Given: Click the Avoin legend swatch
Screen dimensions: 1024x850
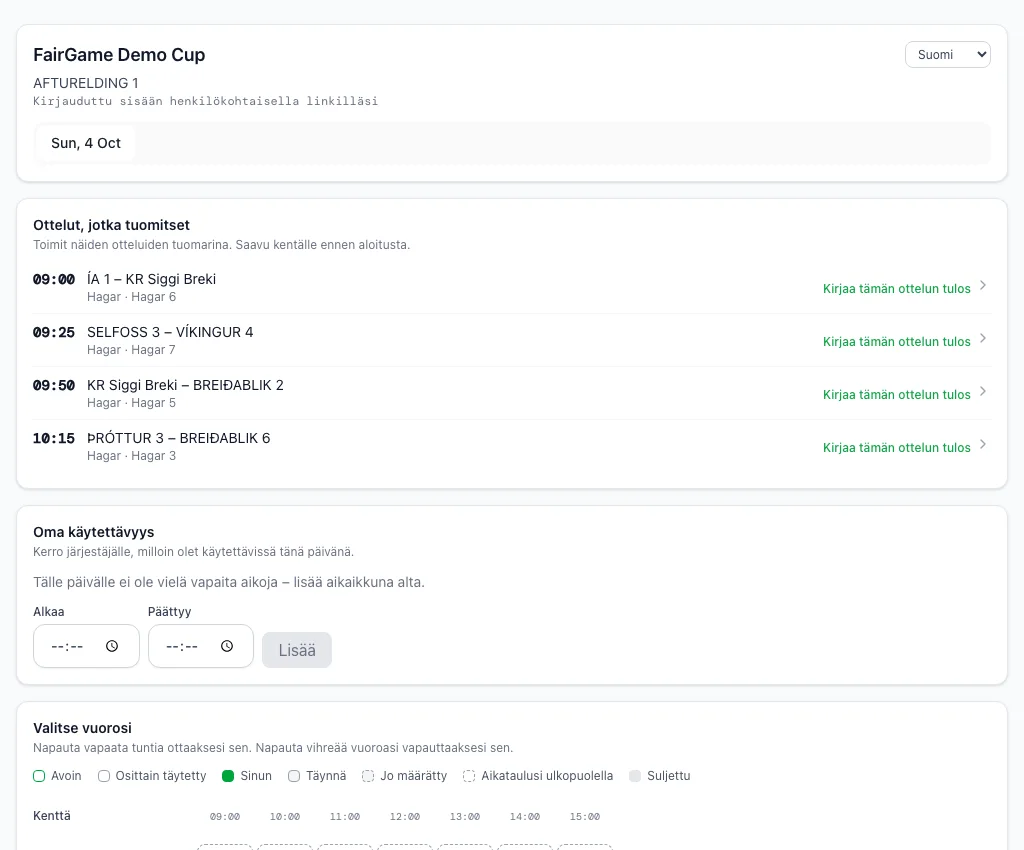Looking at the screenshot, I should [39, 776].
